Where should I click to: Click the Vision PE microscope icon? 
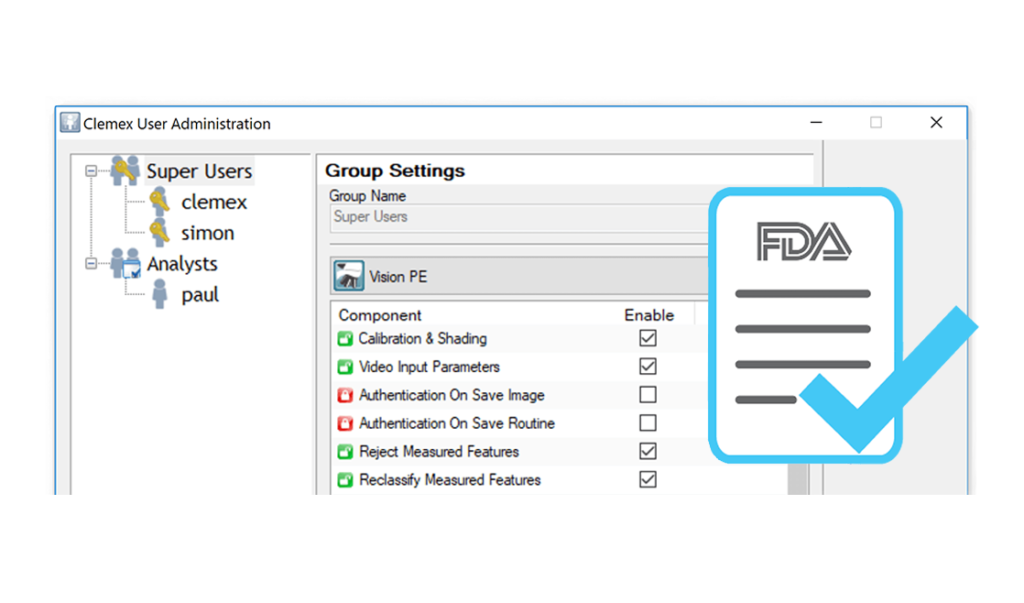click(x=349, y=276)
